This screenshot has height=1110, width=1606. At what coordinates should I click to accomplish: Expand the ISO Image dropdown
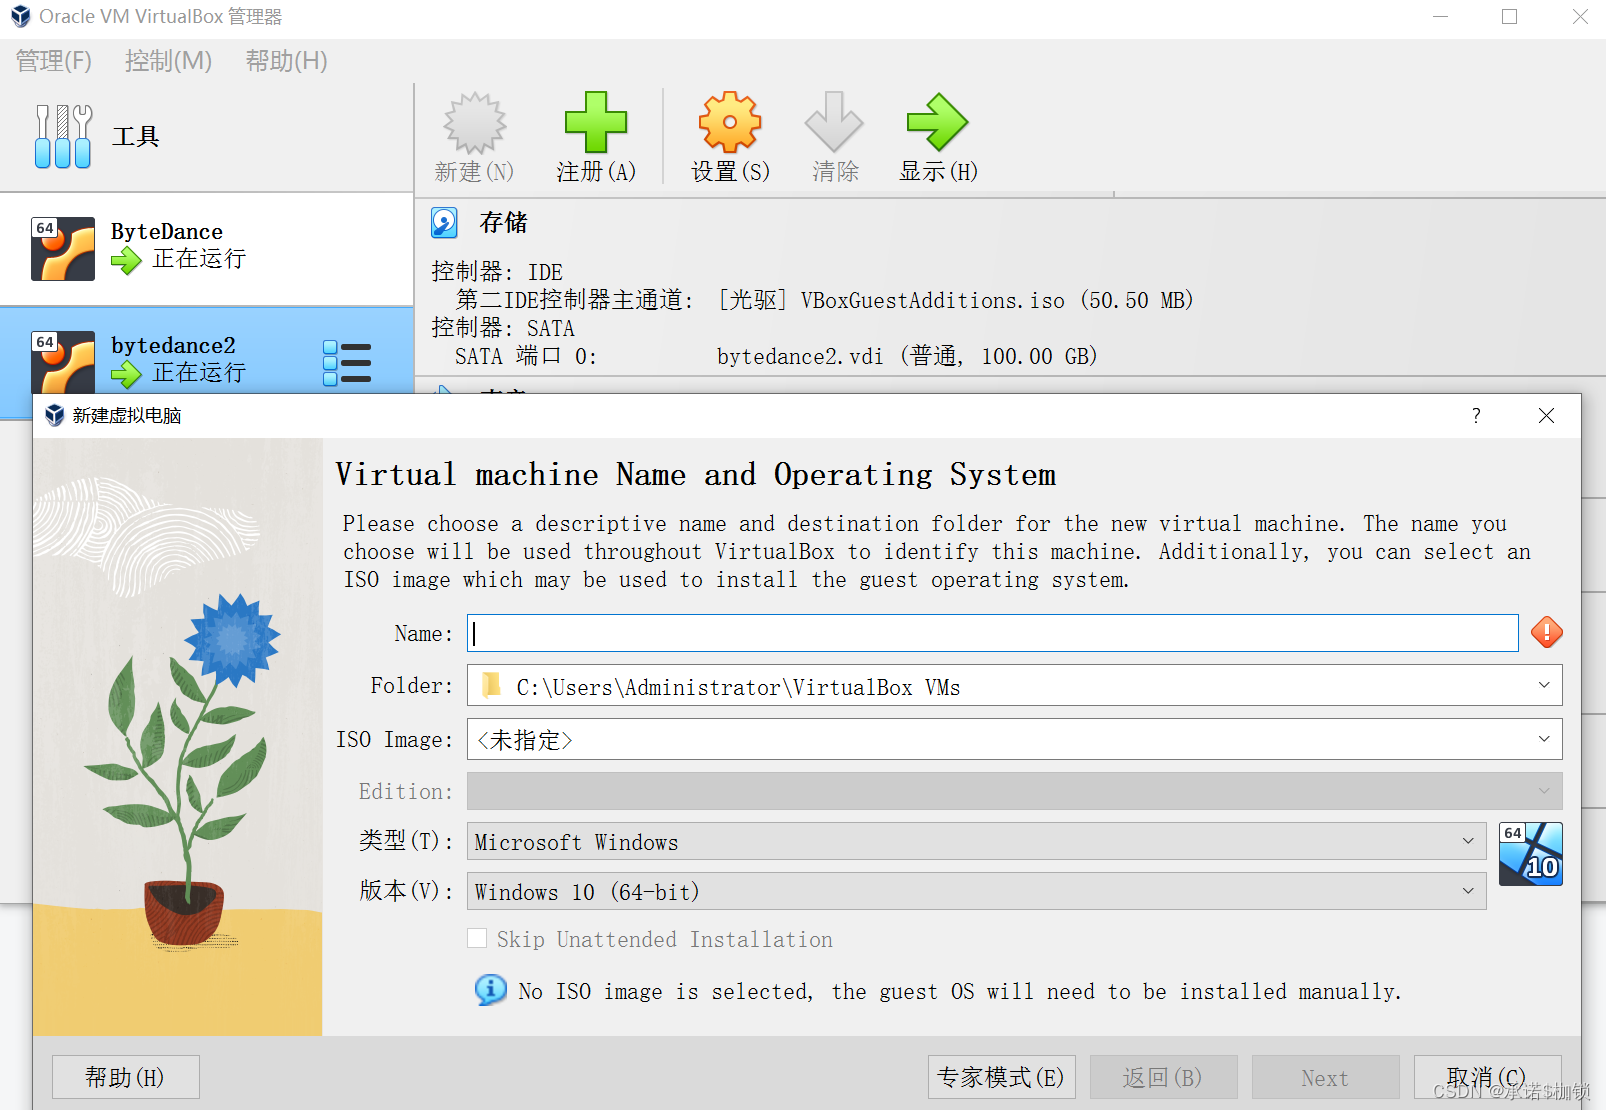coord(1544,739)
